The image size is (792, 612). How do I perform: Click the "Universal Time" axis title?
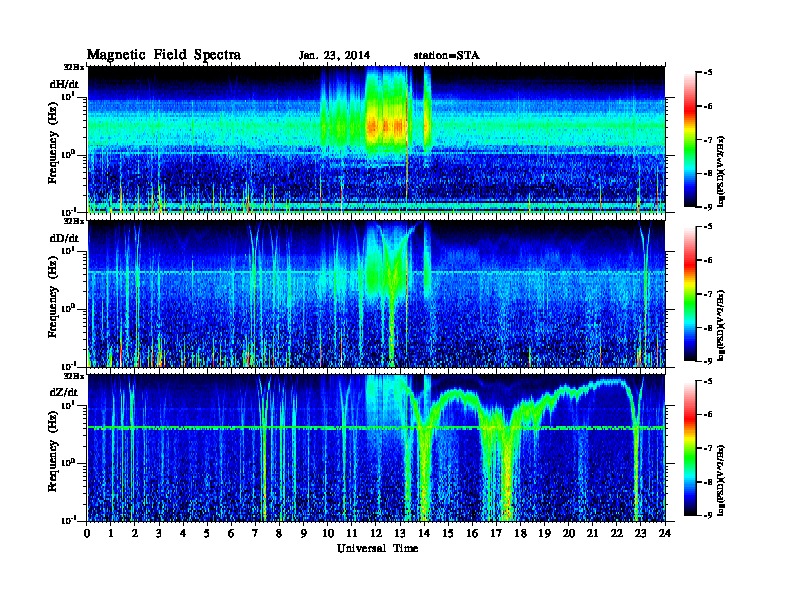(x=377, y=548)
